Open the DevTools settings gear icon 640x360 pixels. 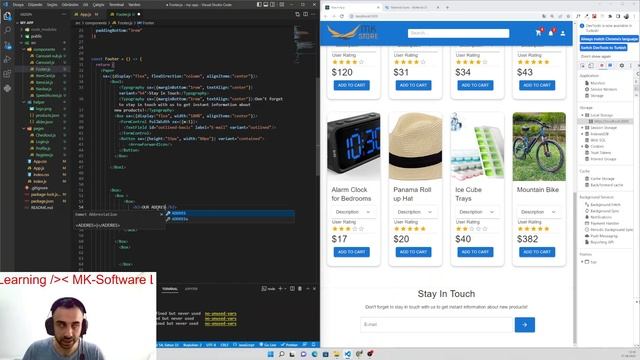point(622,65)
